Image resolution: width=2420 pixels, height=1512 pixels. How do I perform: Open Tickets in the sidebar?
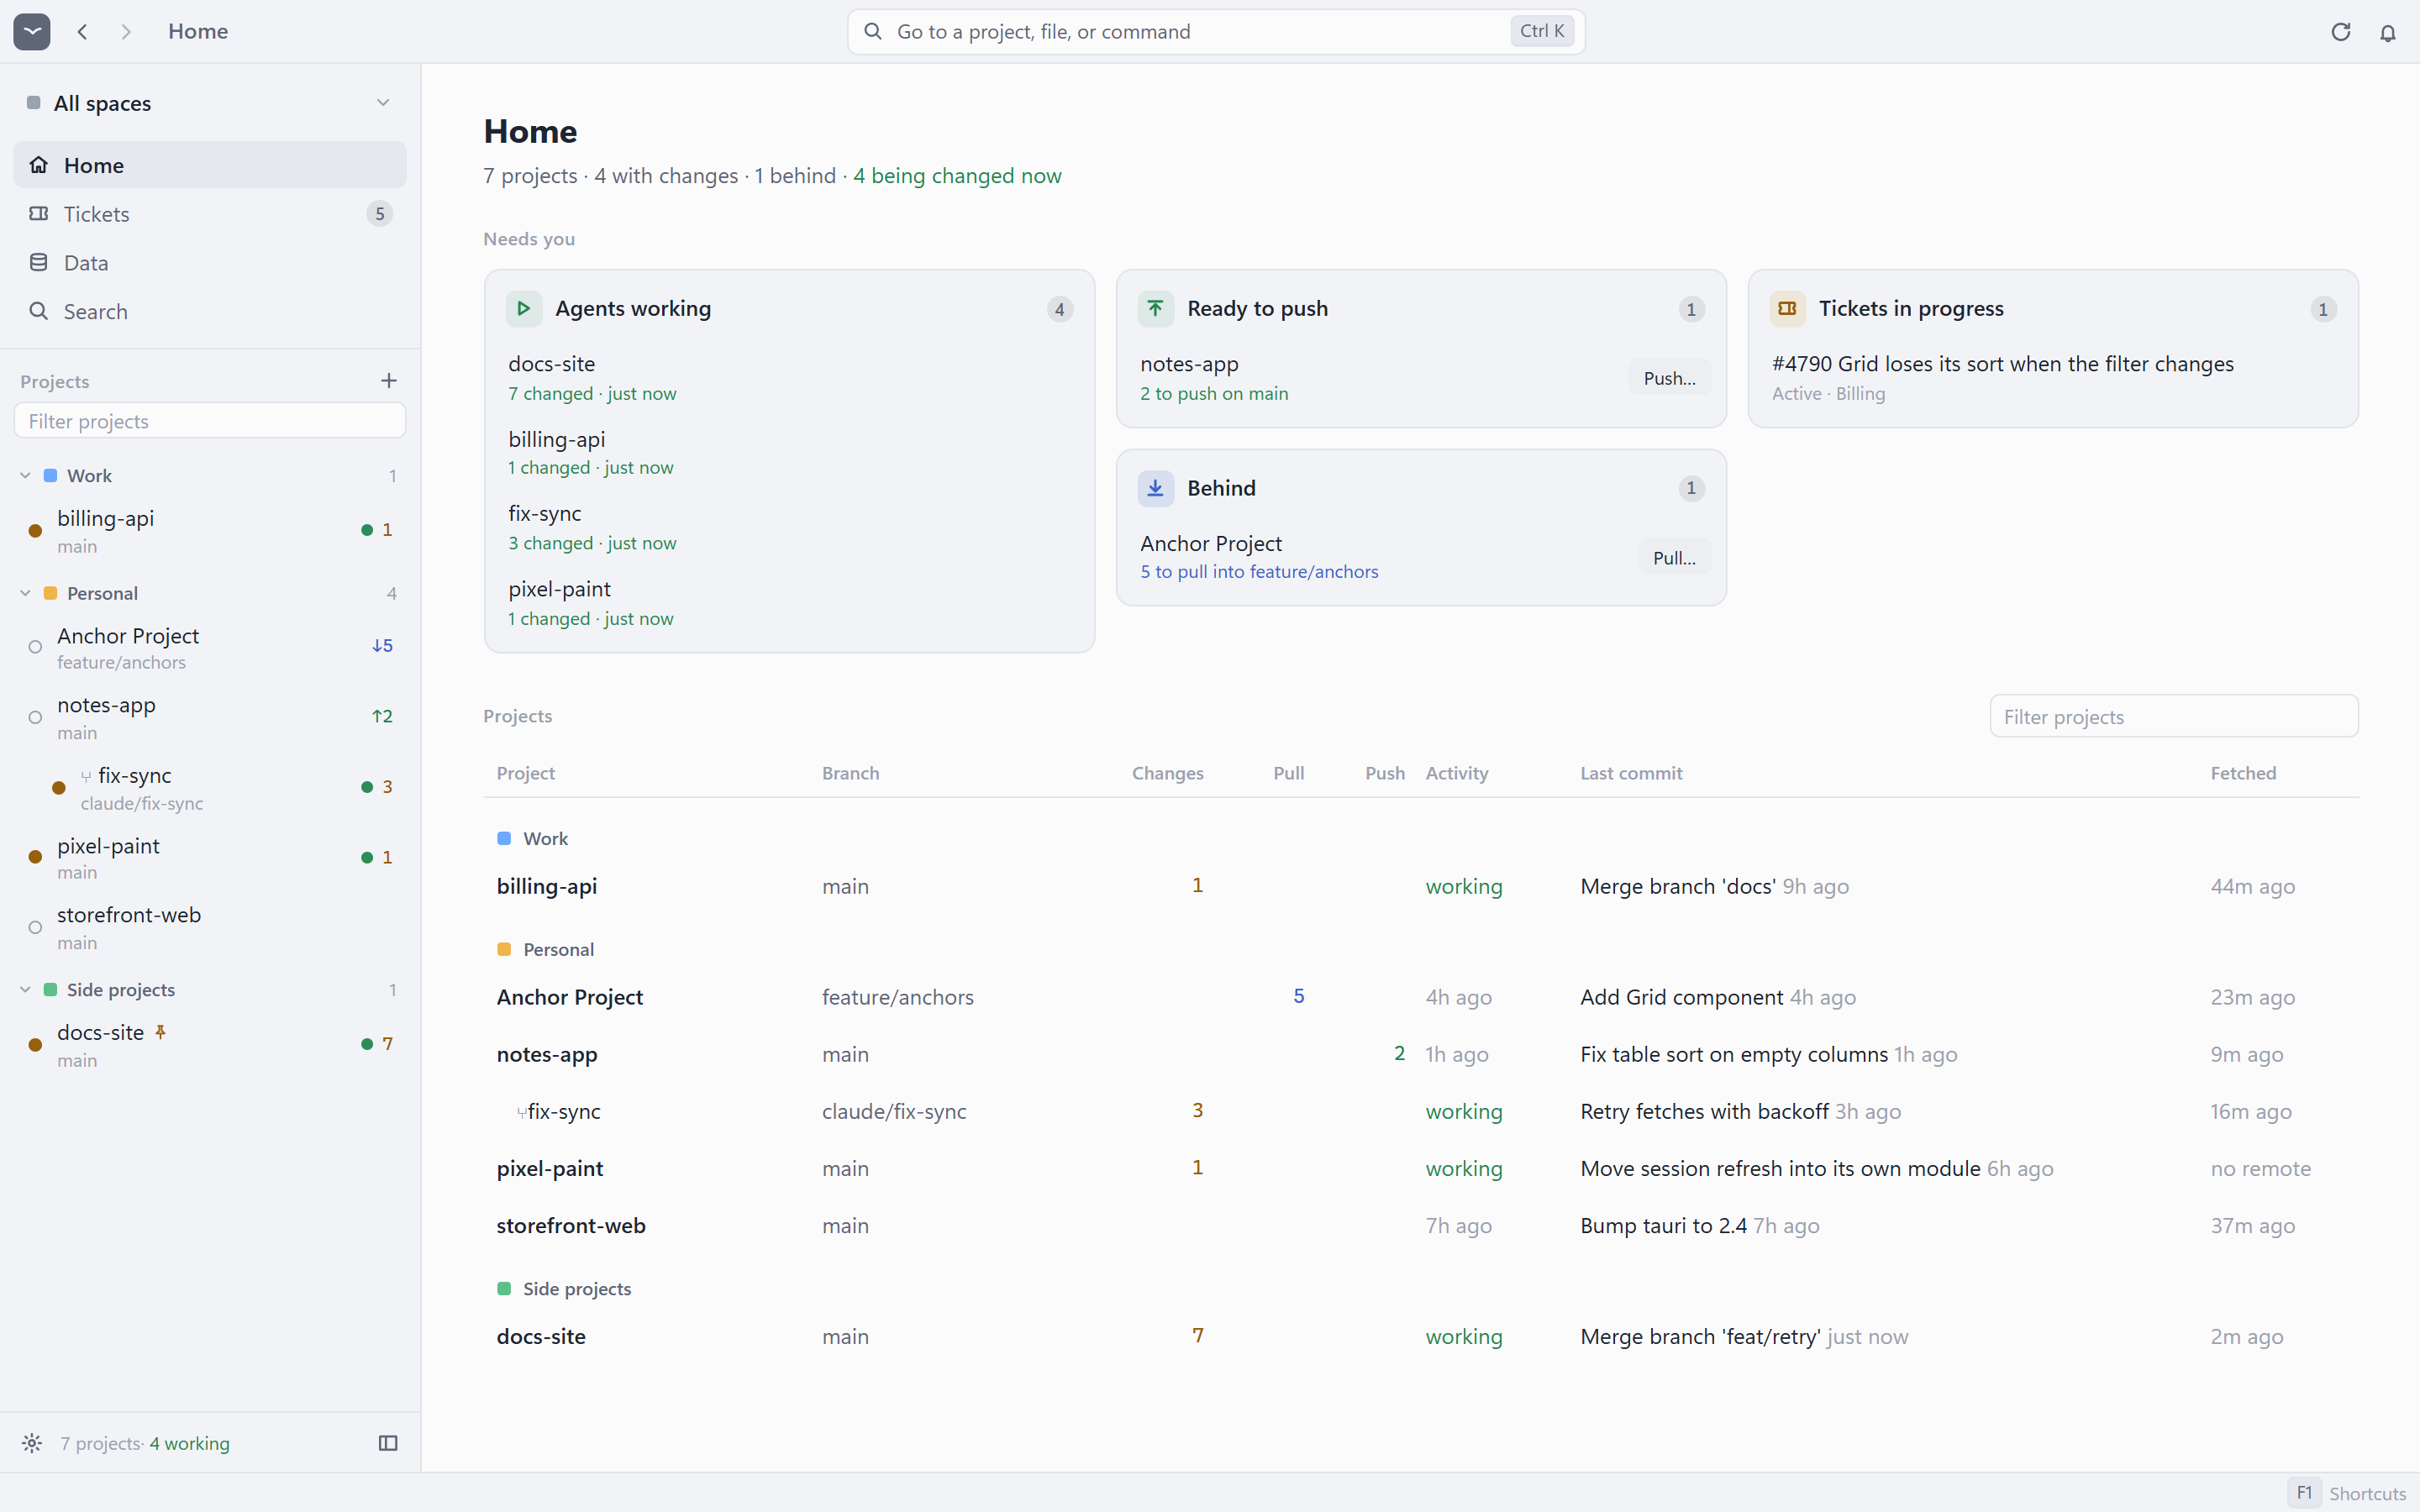click(x=210, y=214)
